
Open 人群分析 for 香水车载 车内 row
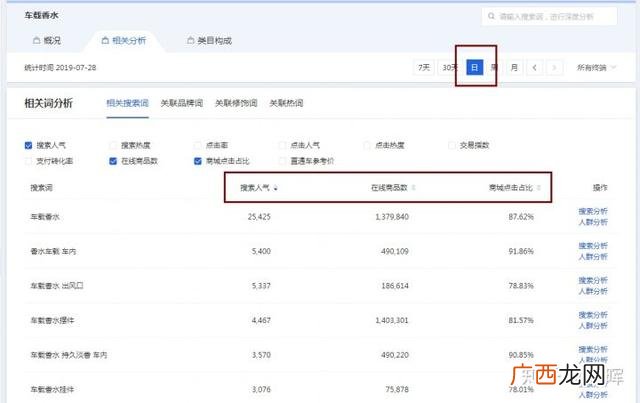593,256
